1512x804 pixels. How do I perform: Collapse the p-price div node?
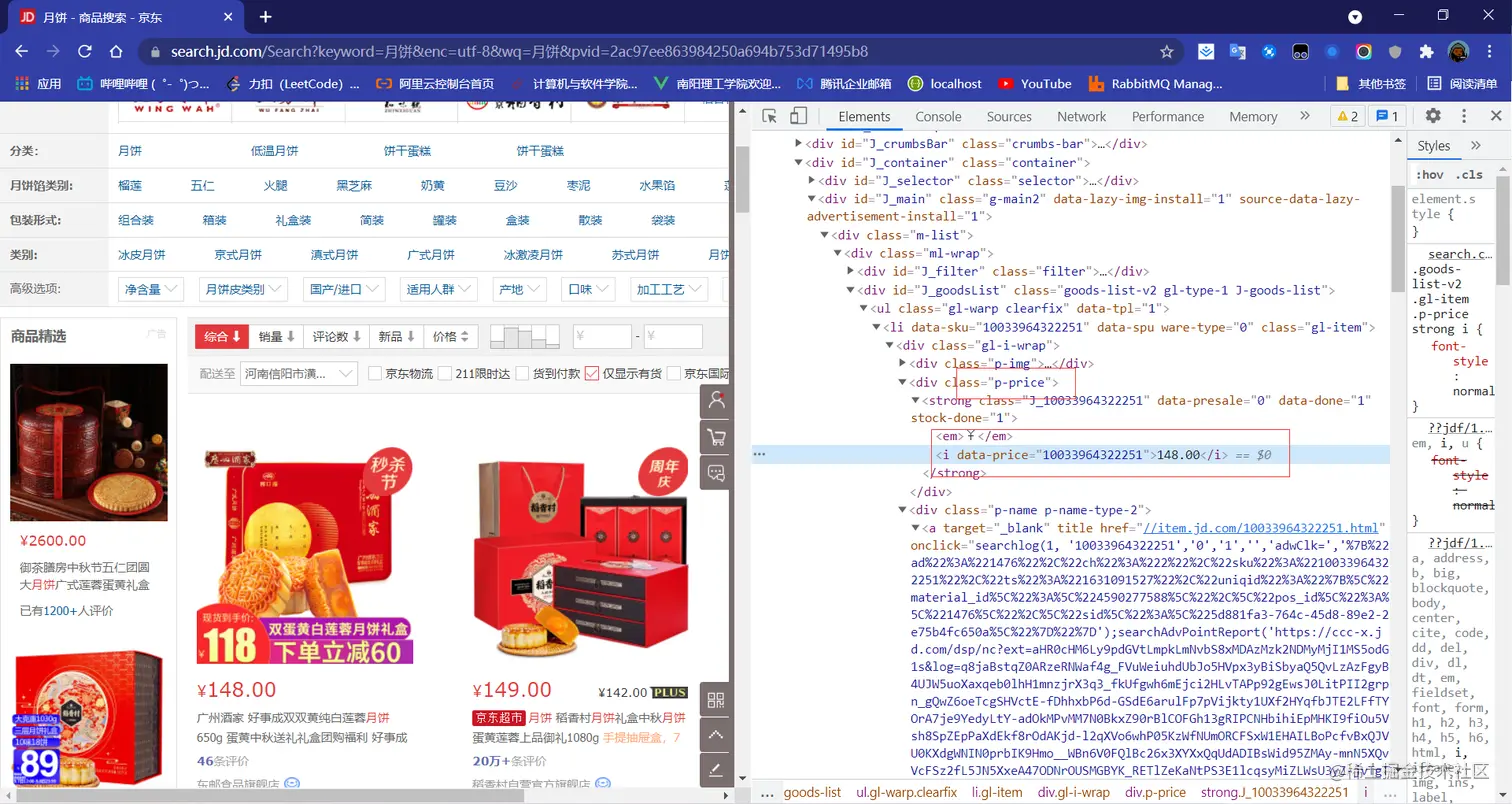coord(903,382)
